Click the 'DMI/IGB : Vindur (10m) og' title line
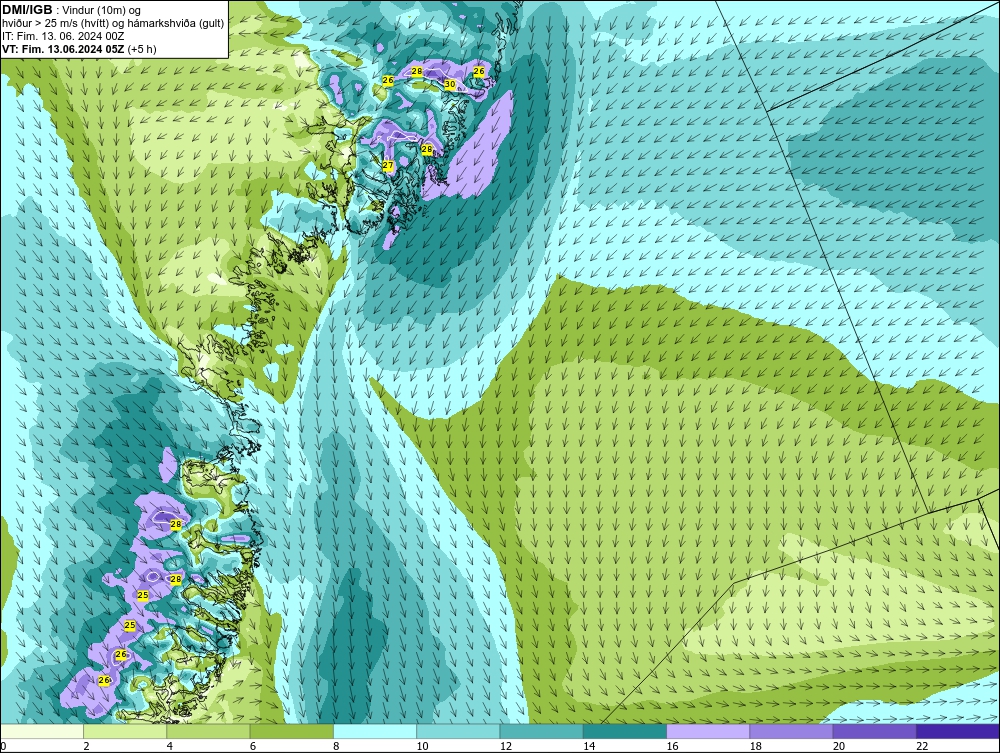Screen dimensions: 1000x753 [71, 10]
